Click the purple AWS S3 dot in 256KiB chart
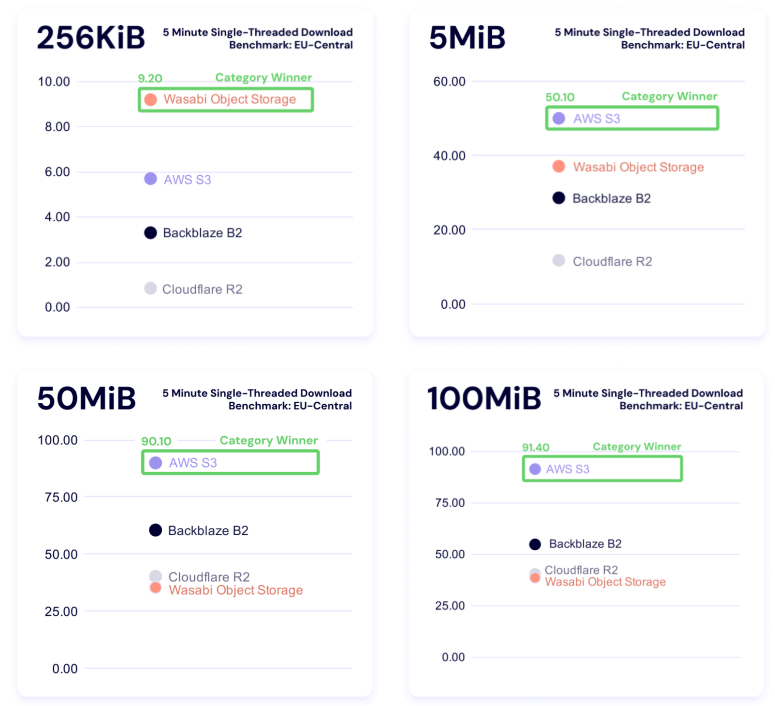This screenshot has width=775, height=706. click(x=150, y=179)
